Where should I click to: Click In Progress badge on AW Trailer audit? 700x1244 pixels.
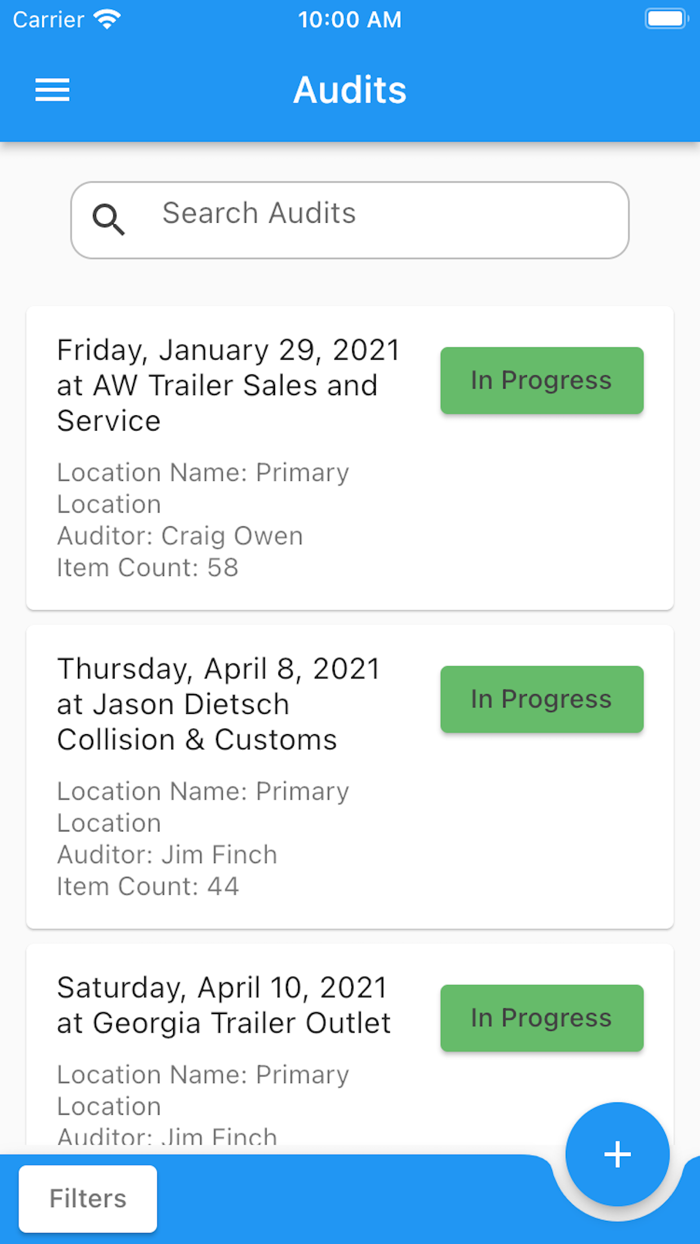point(541,380)
